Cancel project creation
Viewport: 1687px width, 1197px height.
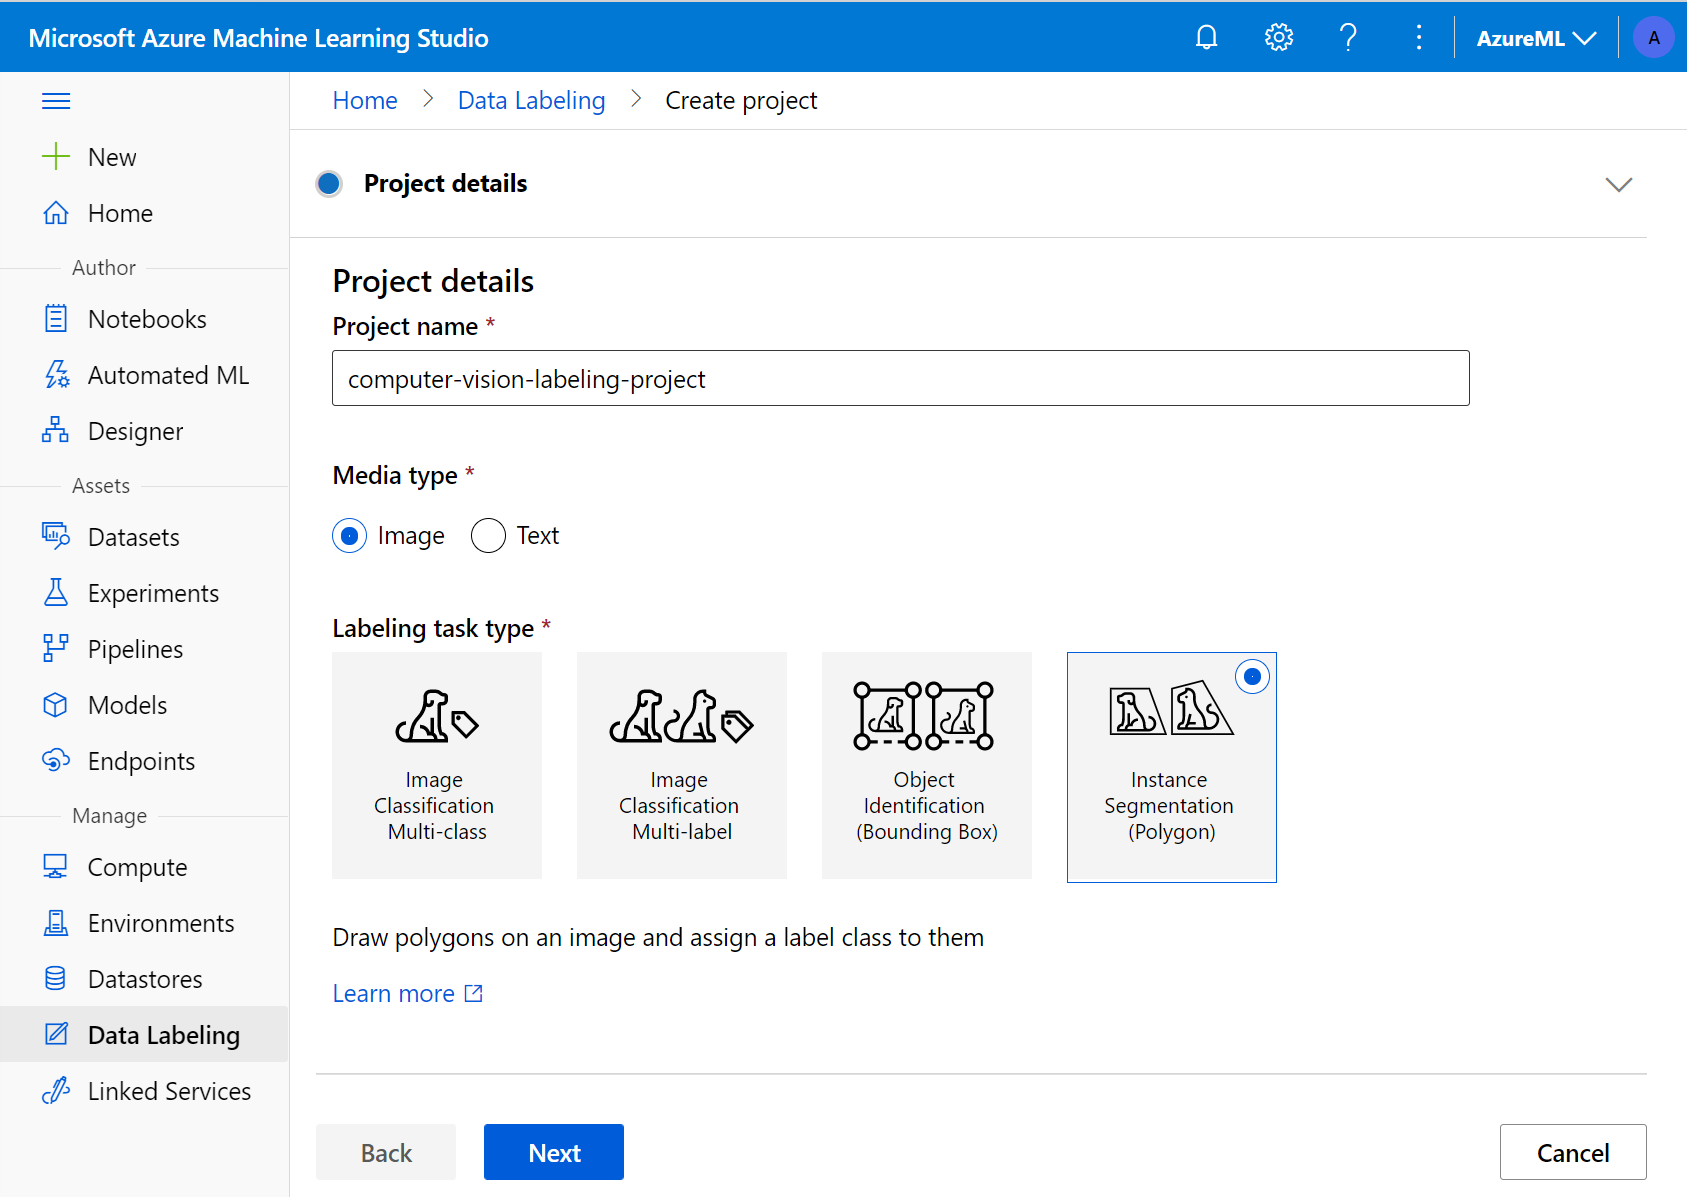click(1573, 1152)
